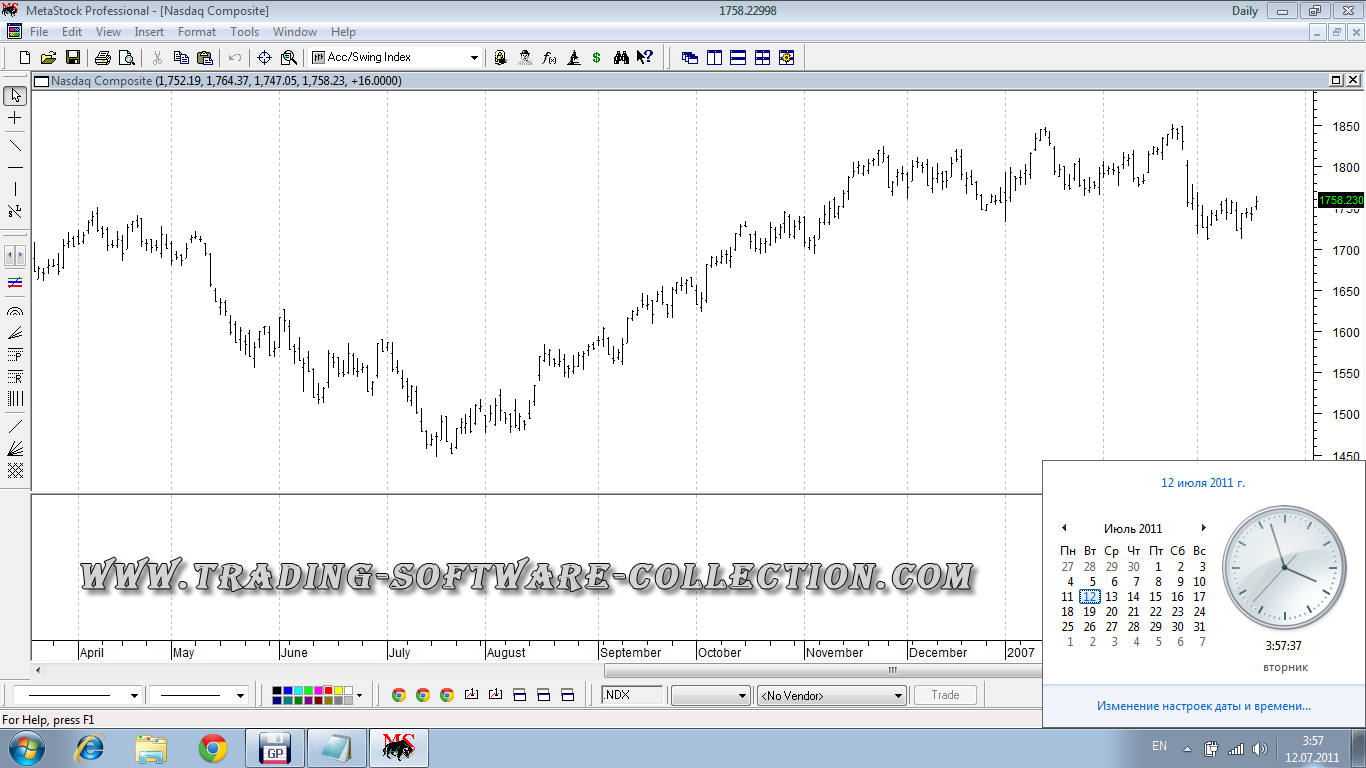Select the trendline drawing tool

pyautogui.click(x=15, y=145)
